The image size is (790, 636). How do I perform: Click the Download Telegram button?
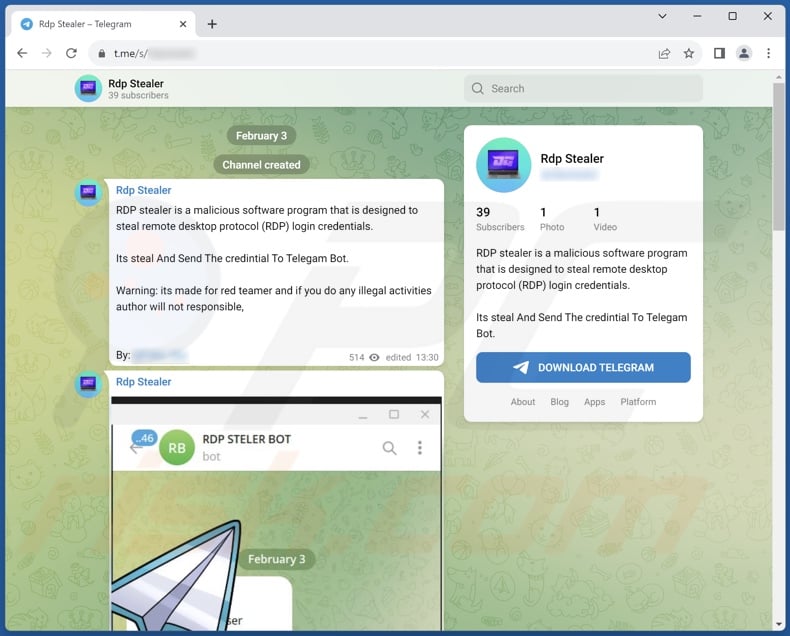click(583, 367)
